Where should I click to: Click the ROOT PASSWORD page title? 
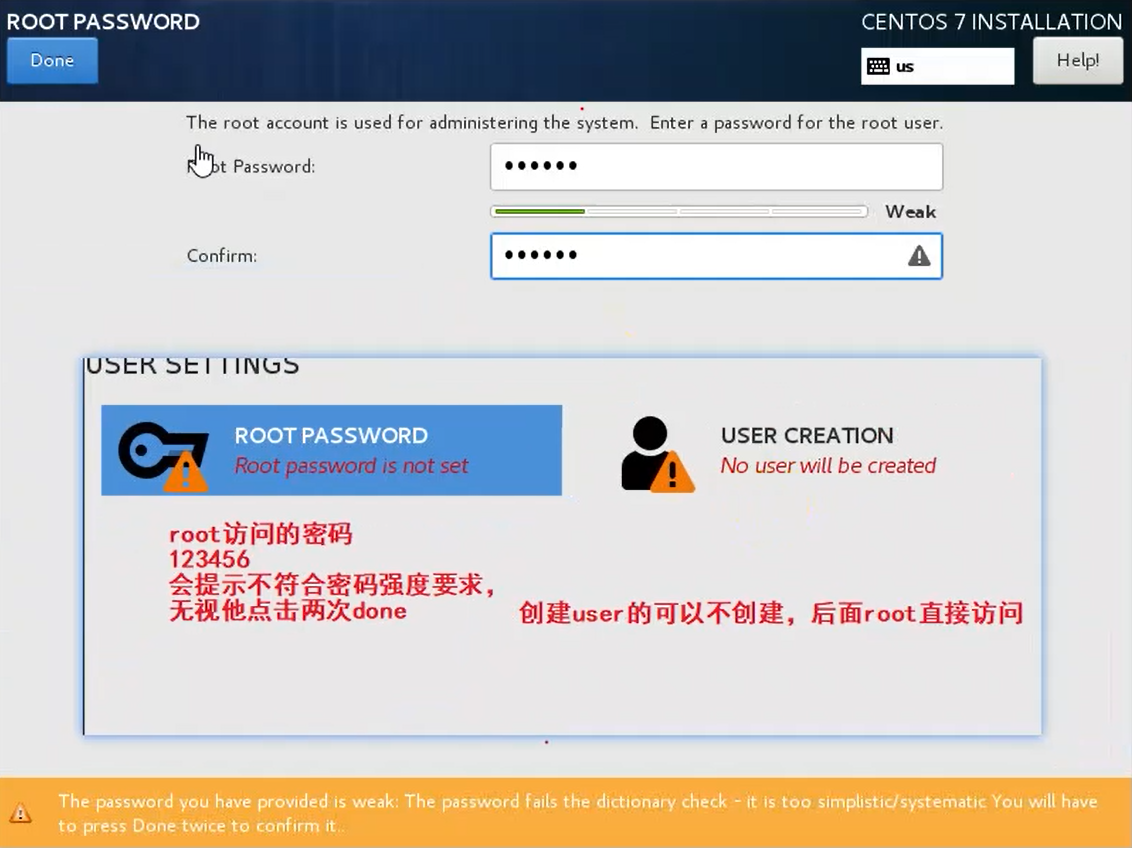click(x=103, y=22)
